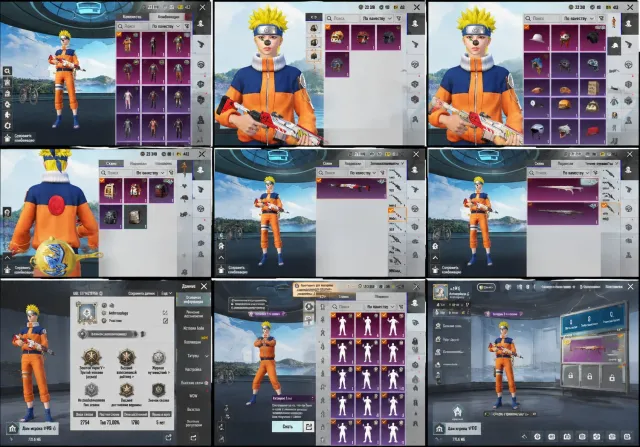Select gun category icon in outfits screen sidebar
The image size is (640, 447).
tap(202, 43)
